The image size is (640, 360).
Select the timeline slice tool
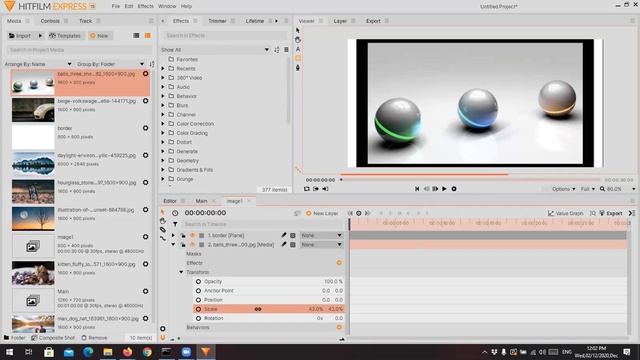click(162, 229)
